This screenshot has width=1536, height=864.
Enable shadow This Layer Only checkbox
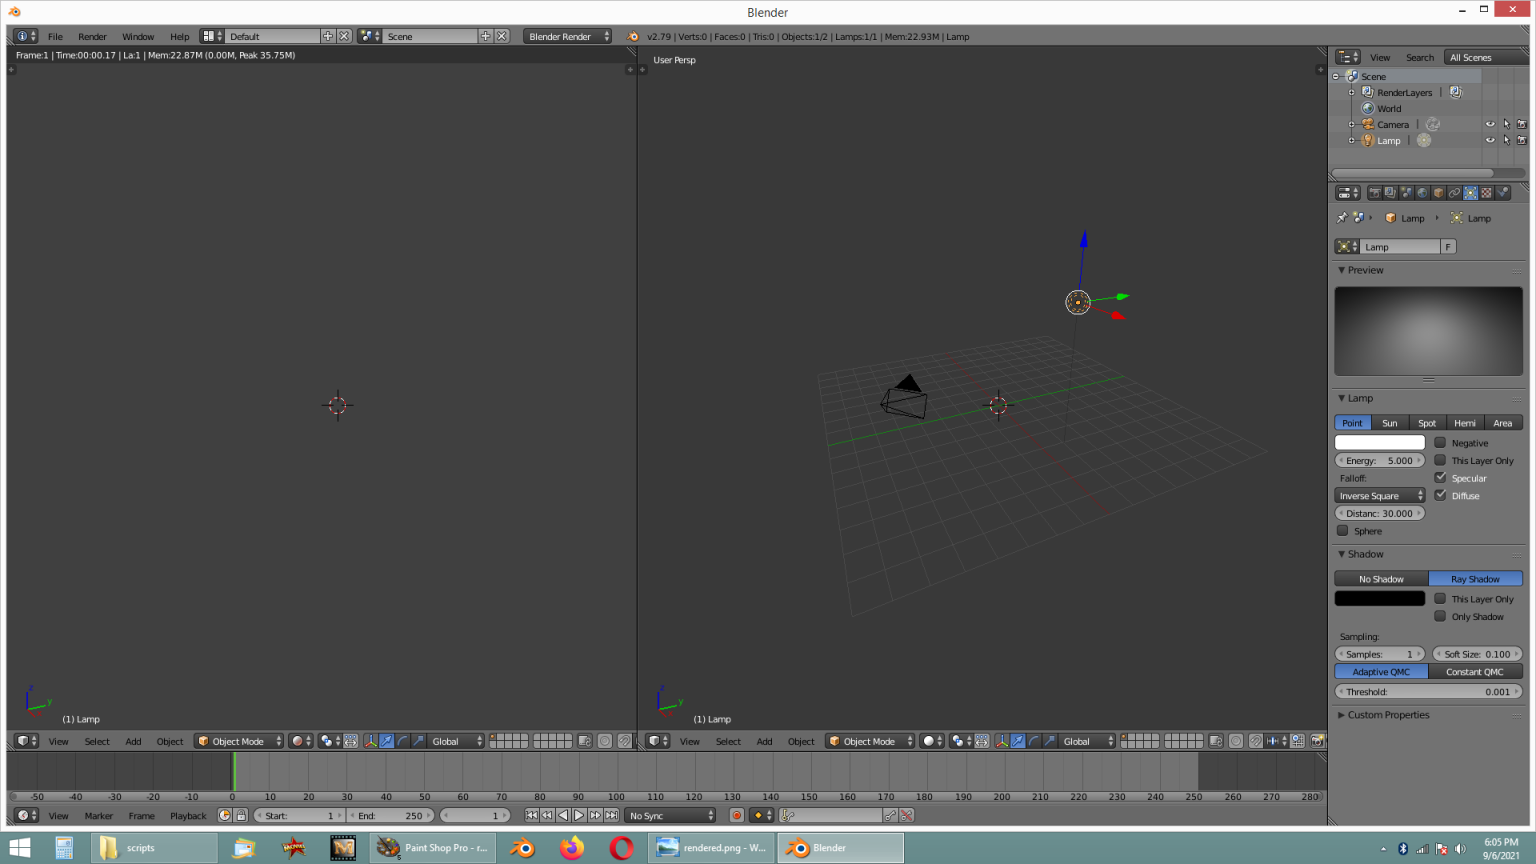point(1440,598)
